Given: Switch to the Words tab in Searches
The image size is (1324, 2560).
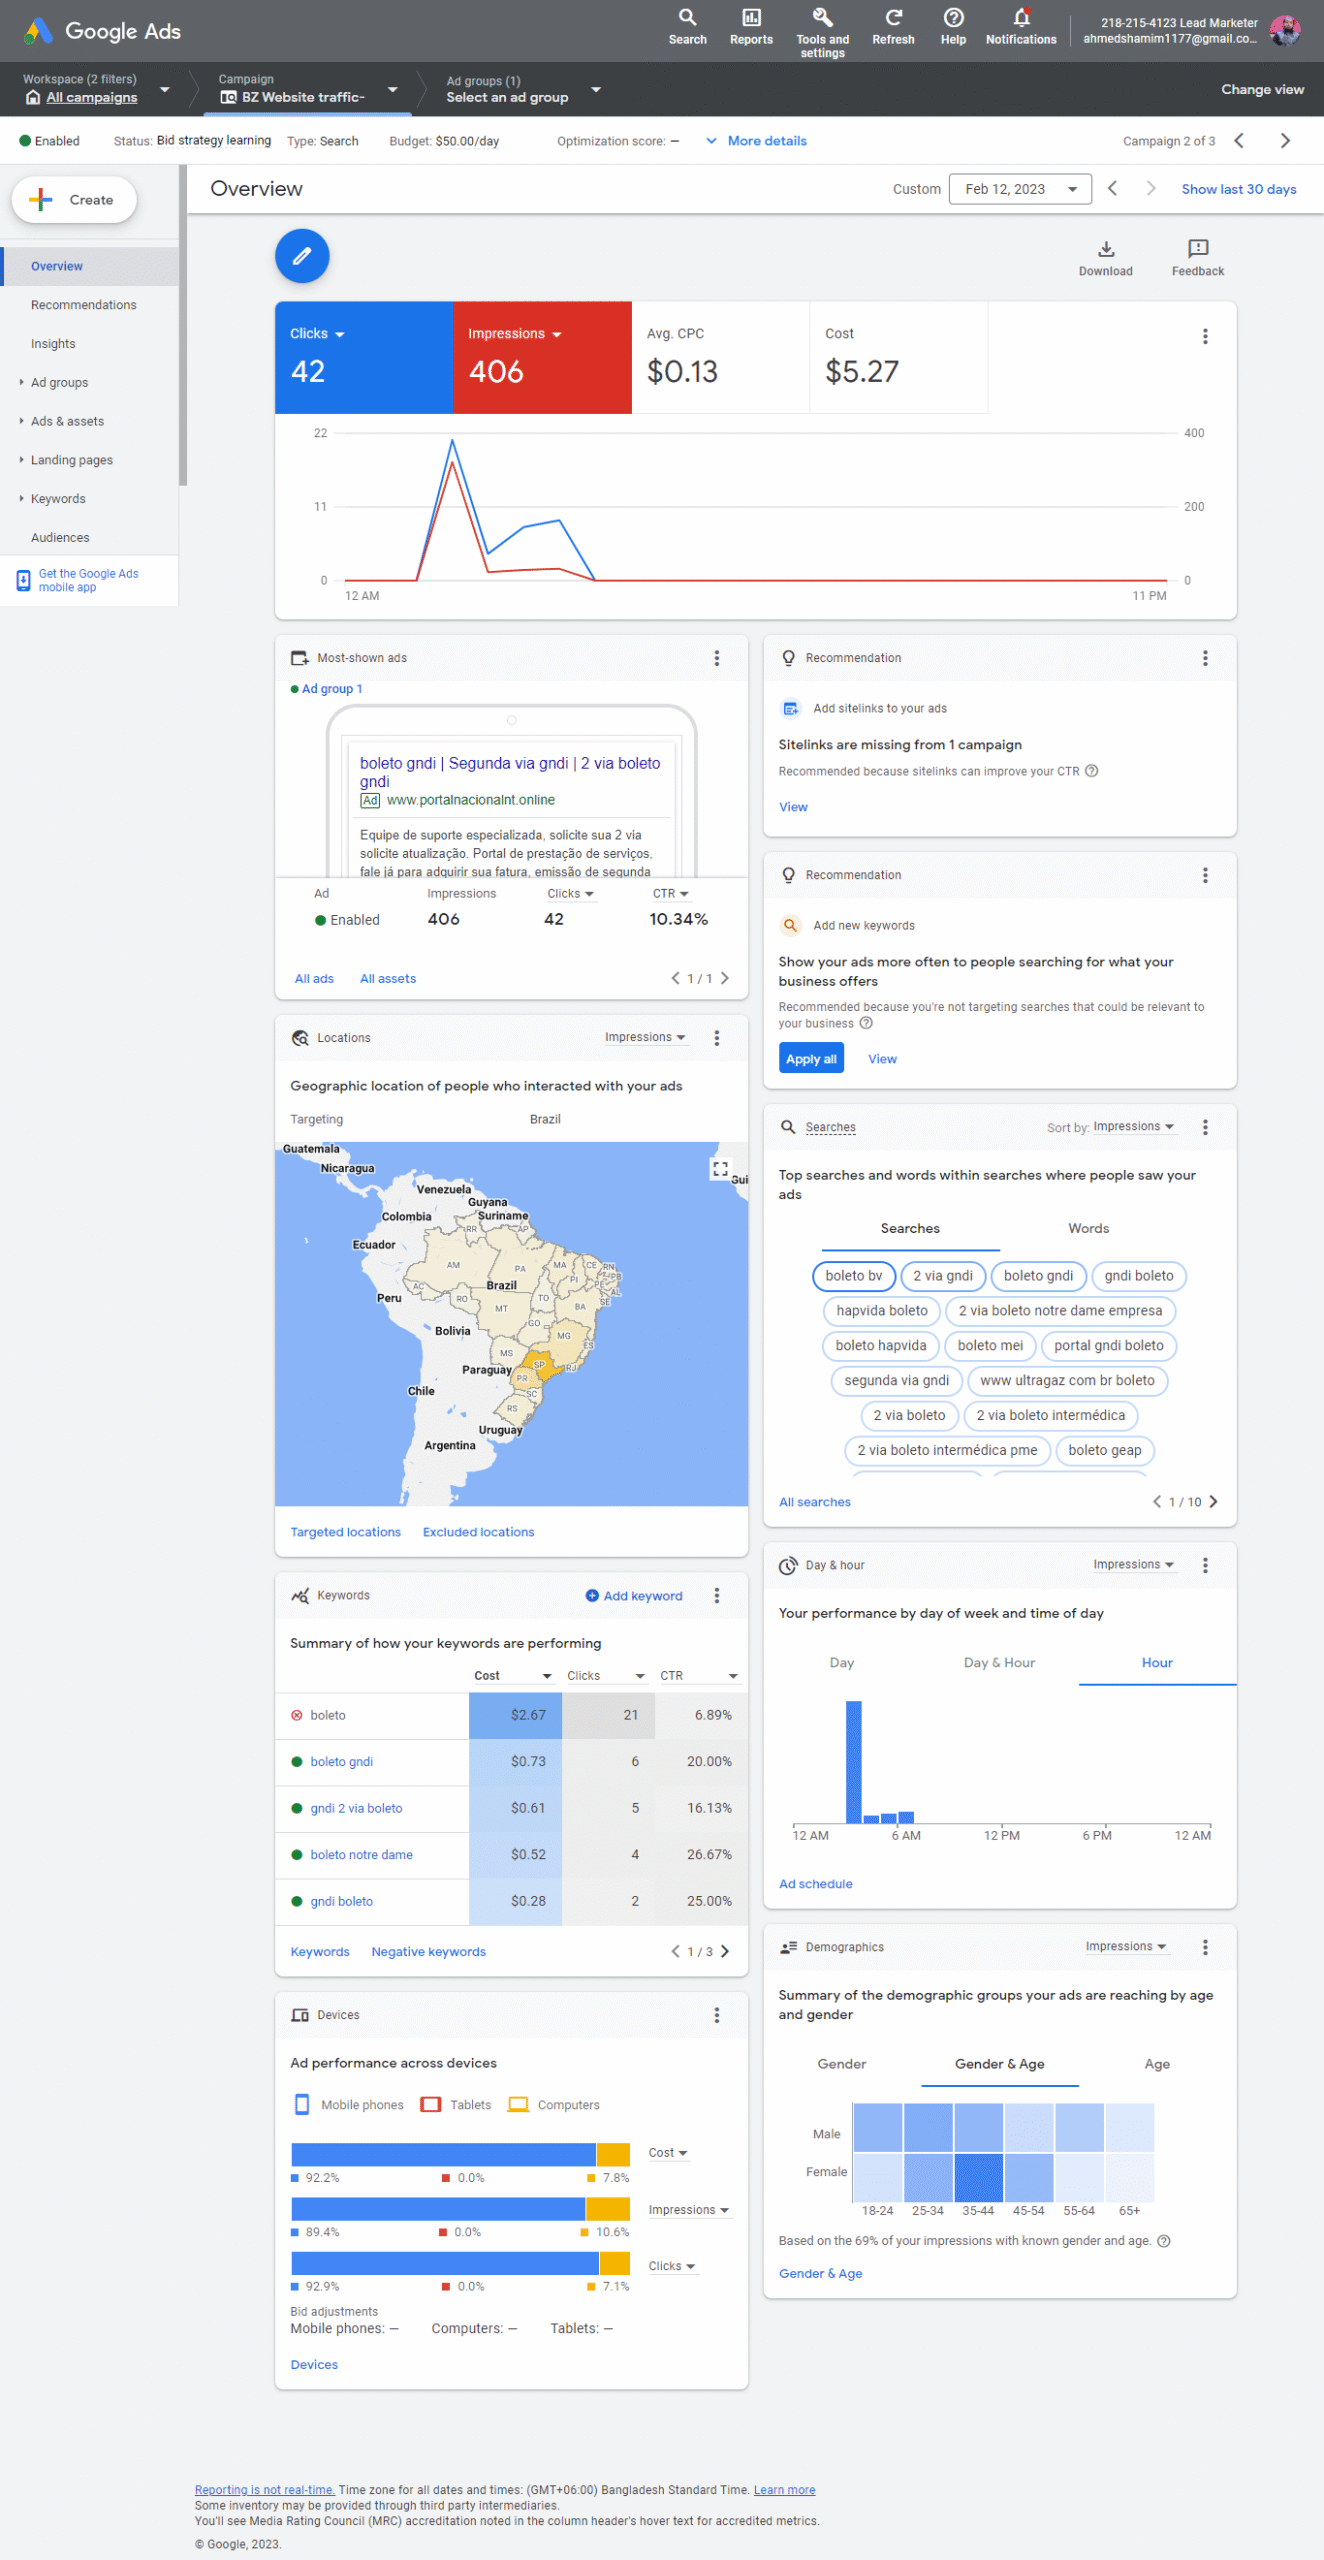Looking at the screenshot, I should [1087, 1228].
